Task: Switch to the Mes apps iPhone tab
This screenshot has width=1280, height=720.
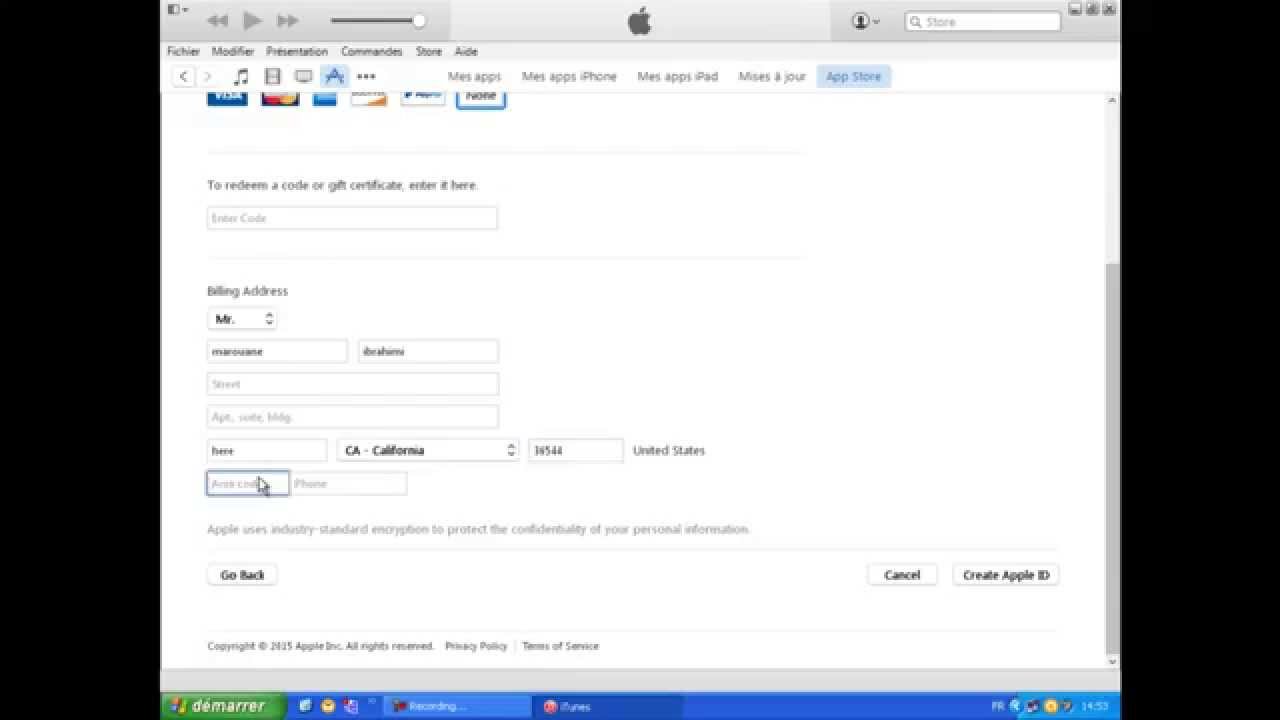Action: click(569, 76)
